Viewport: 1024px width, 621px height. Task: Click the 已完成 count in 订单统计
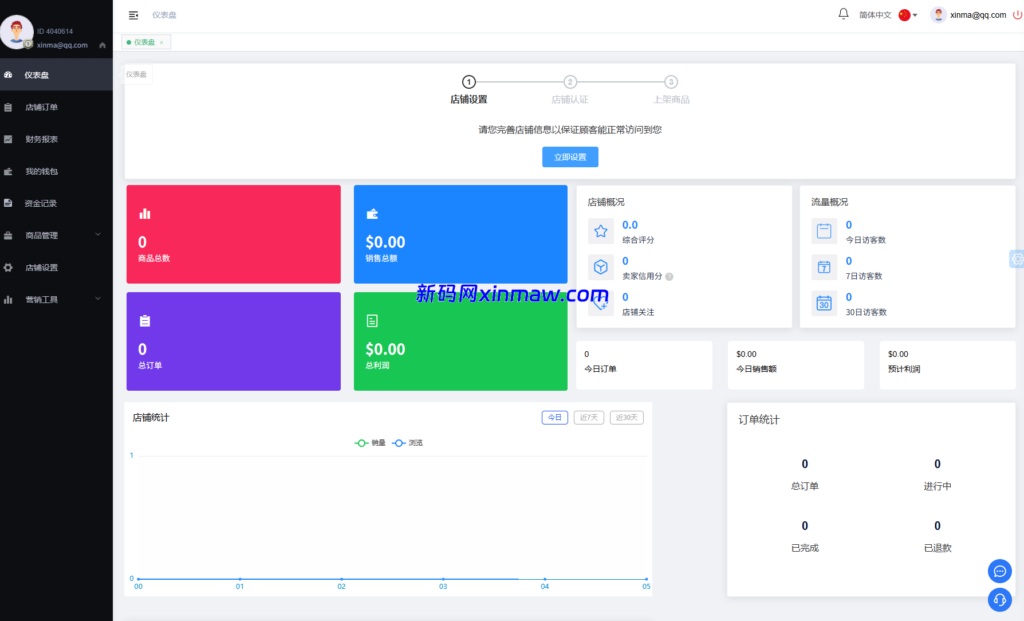tap(805, 526)
